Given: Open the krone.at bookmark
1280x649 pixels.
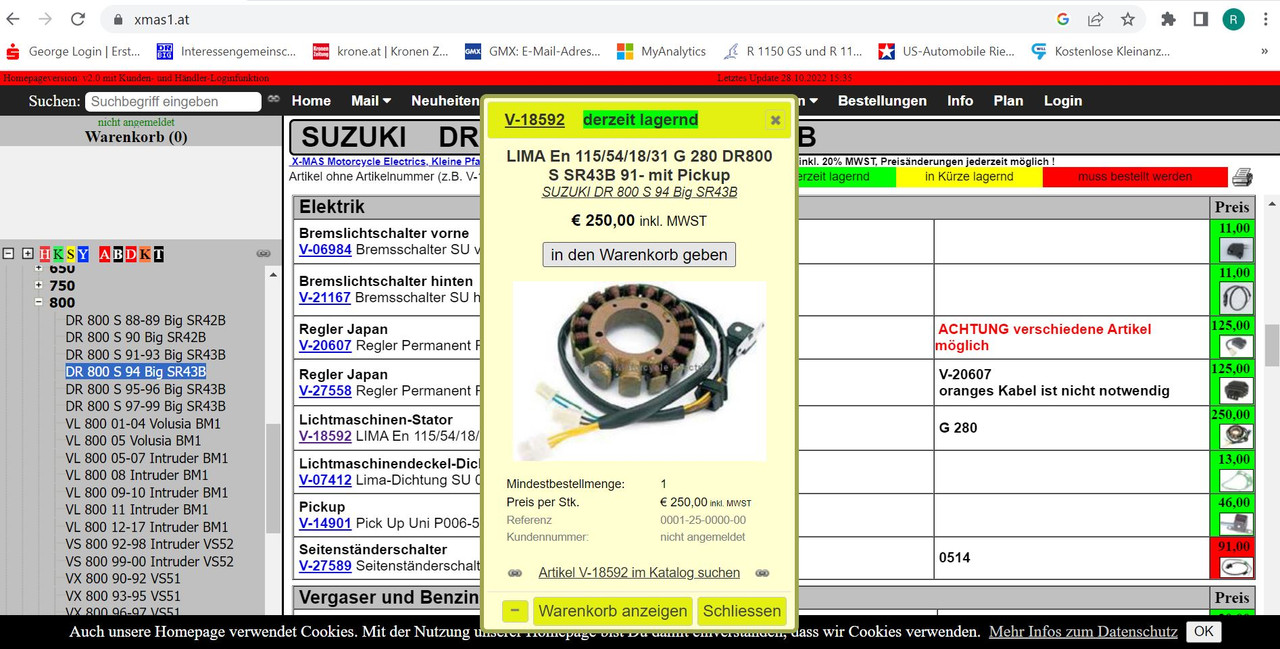Looking at the screenshot, I should [380, 51].
